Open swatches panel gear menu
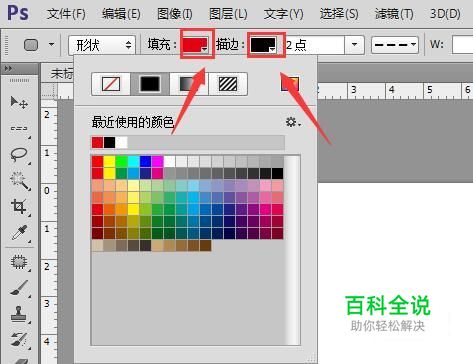 (293, 122)
